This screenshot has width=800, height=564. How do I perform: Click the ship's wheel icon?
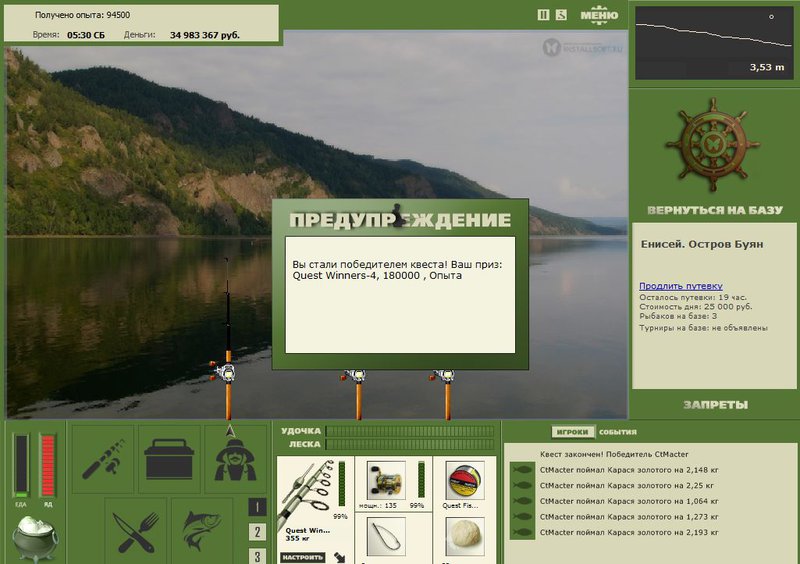pyautogui.click(x=713, y=145)
